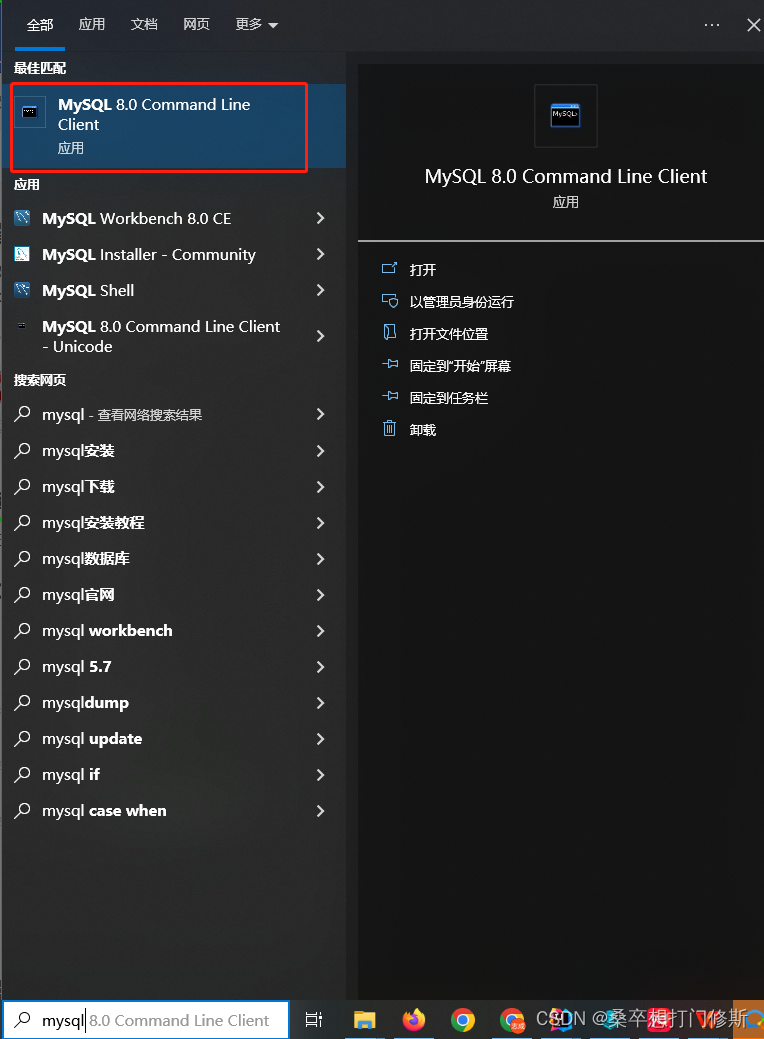Click the MySQL Workbench 8.0 CE label
The image size is (764, 1039).
click(136, 218)
